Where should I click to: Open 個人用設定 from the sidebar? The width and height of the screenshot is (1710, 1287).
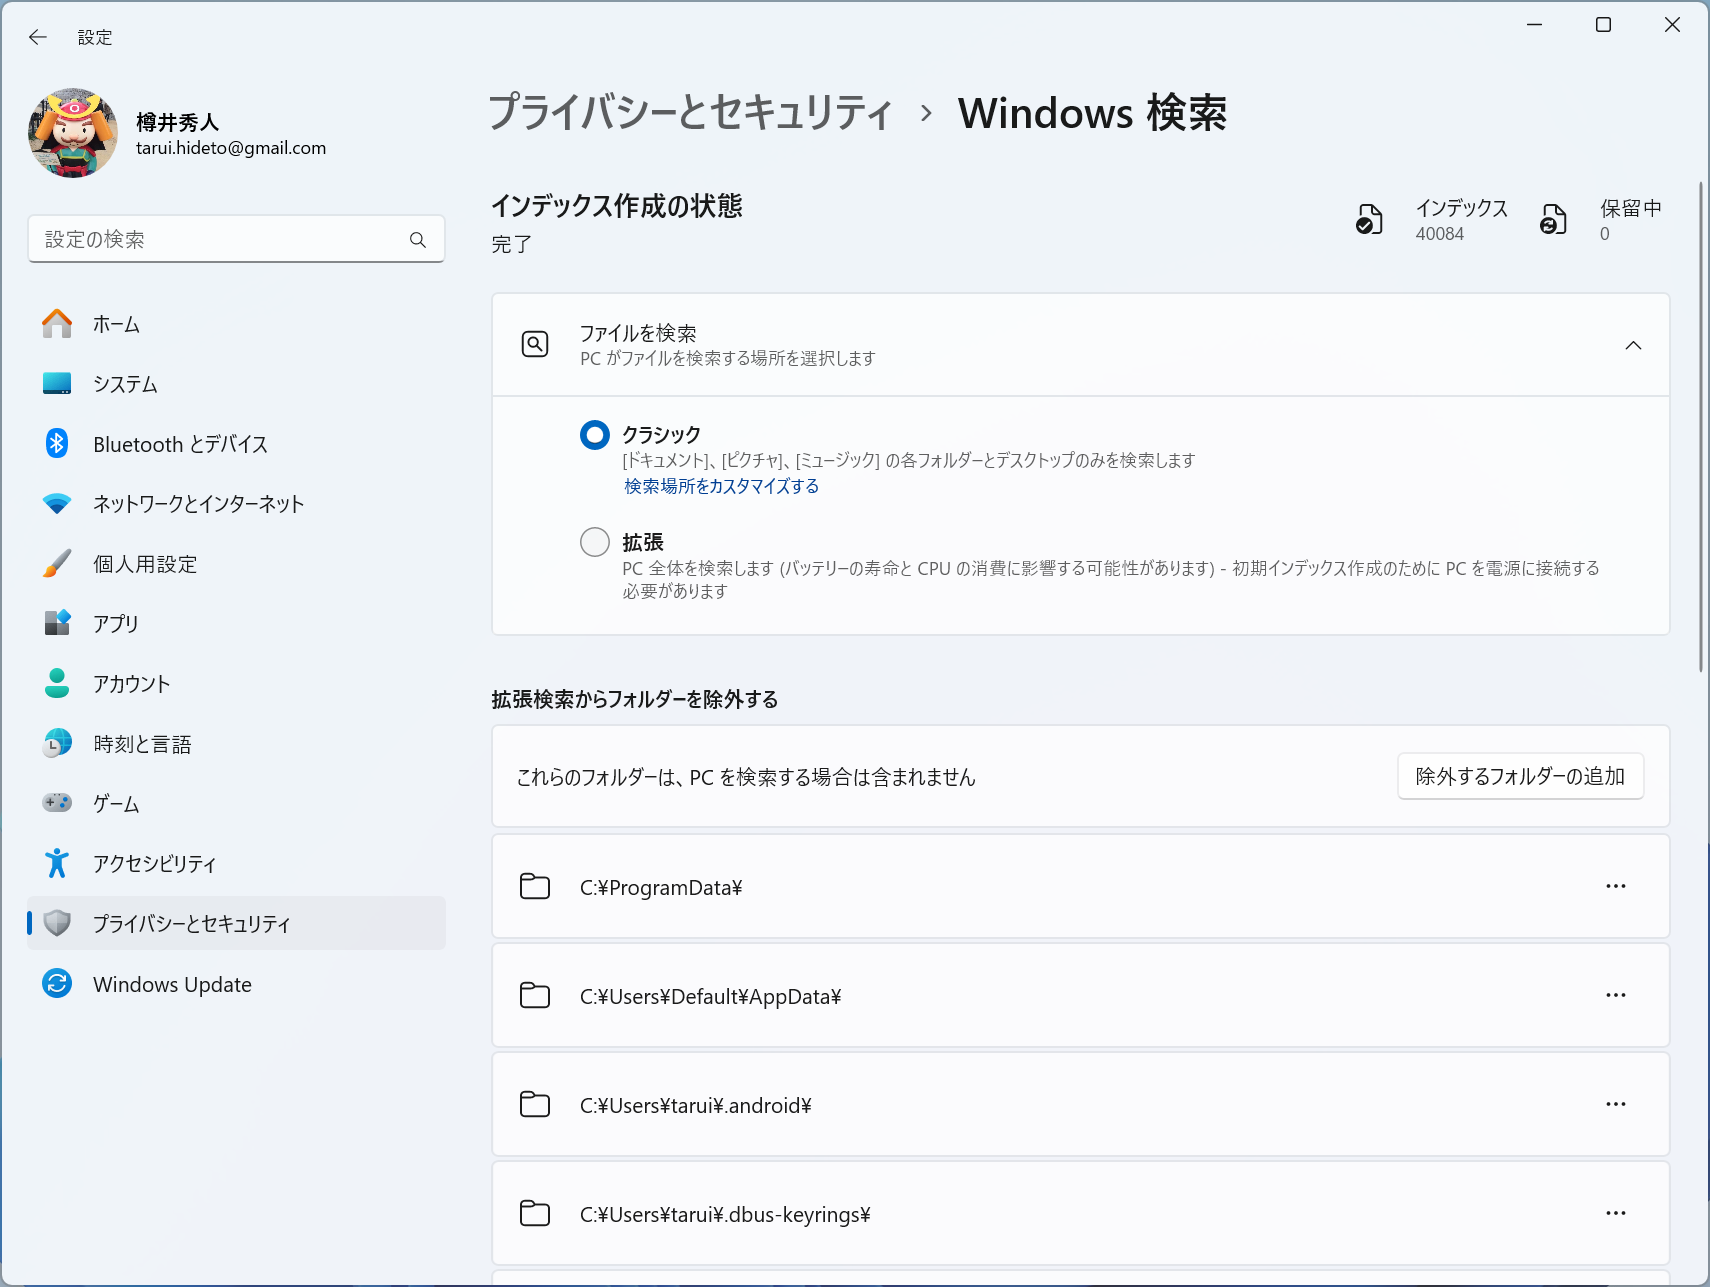[x=144, y=563]
